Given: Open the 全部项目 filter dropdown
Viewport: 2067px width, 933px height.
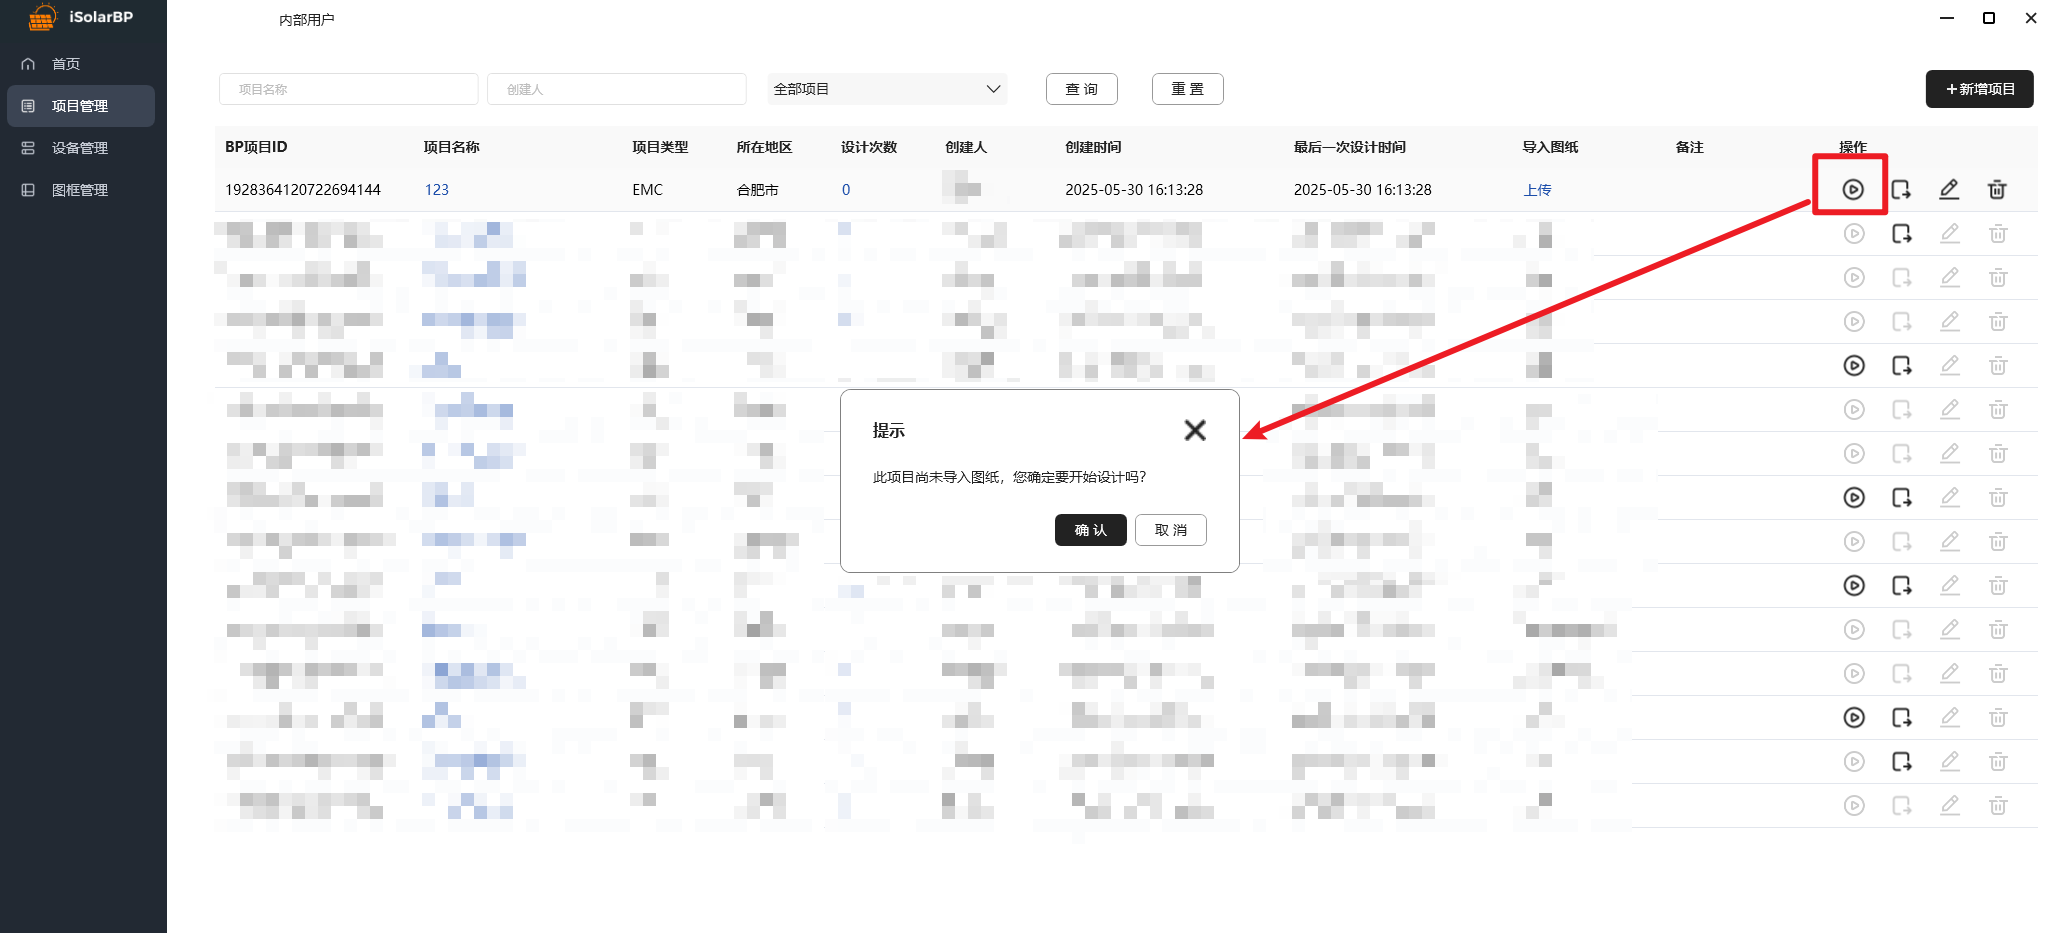Looking at the screenshot, I should [886, 89].
